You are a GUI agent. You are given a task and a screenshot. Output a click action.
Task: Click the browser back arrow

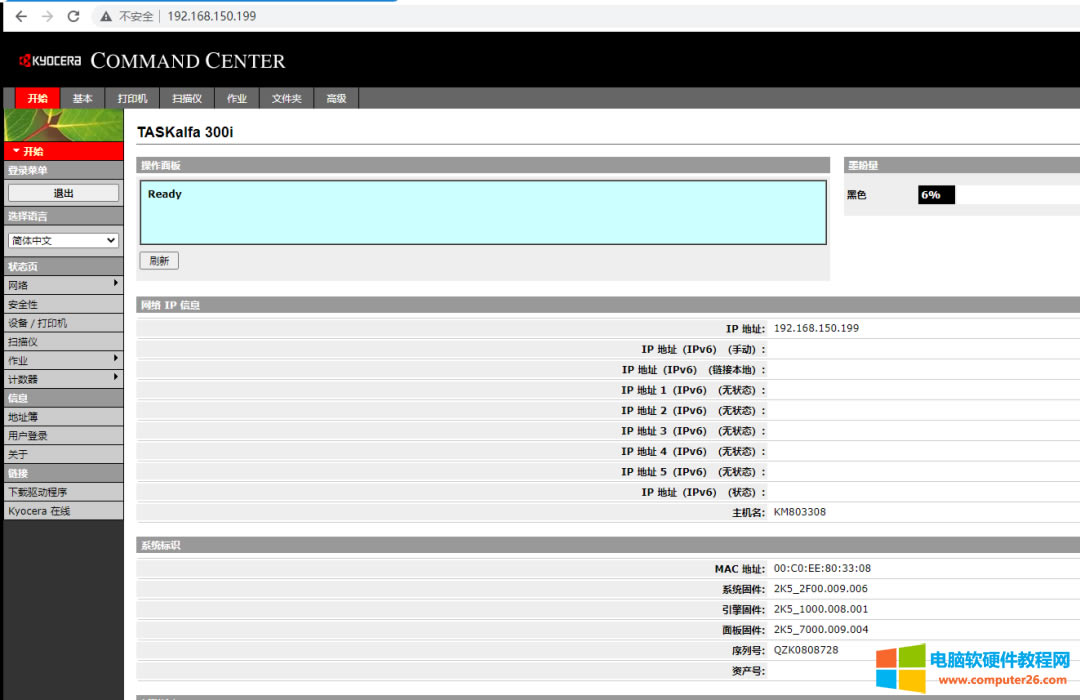(x=21, y=16)
